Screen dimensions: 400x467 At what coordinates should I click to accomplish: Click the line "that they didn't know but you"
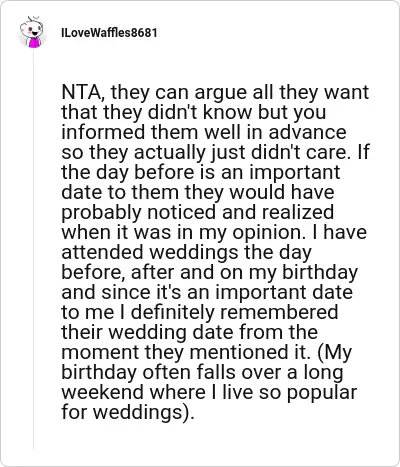coord(193,112)
